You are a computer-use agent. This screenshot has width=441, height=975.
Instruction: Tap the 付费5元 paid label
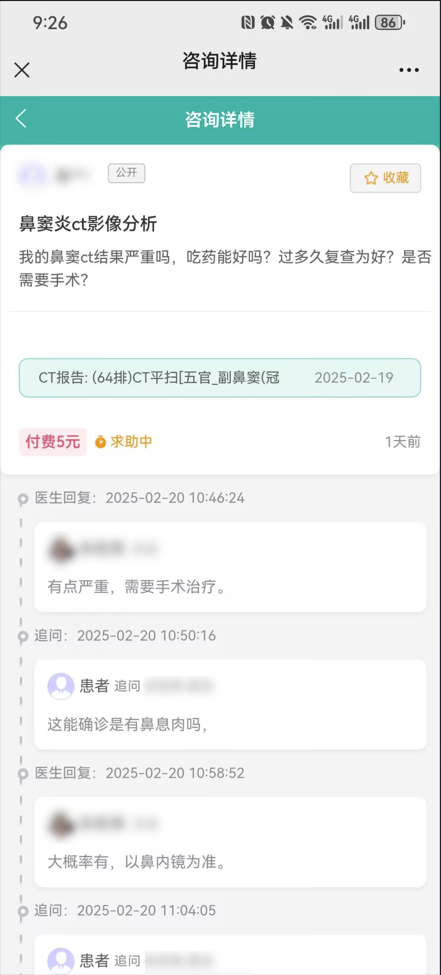(53, 442)
